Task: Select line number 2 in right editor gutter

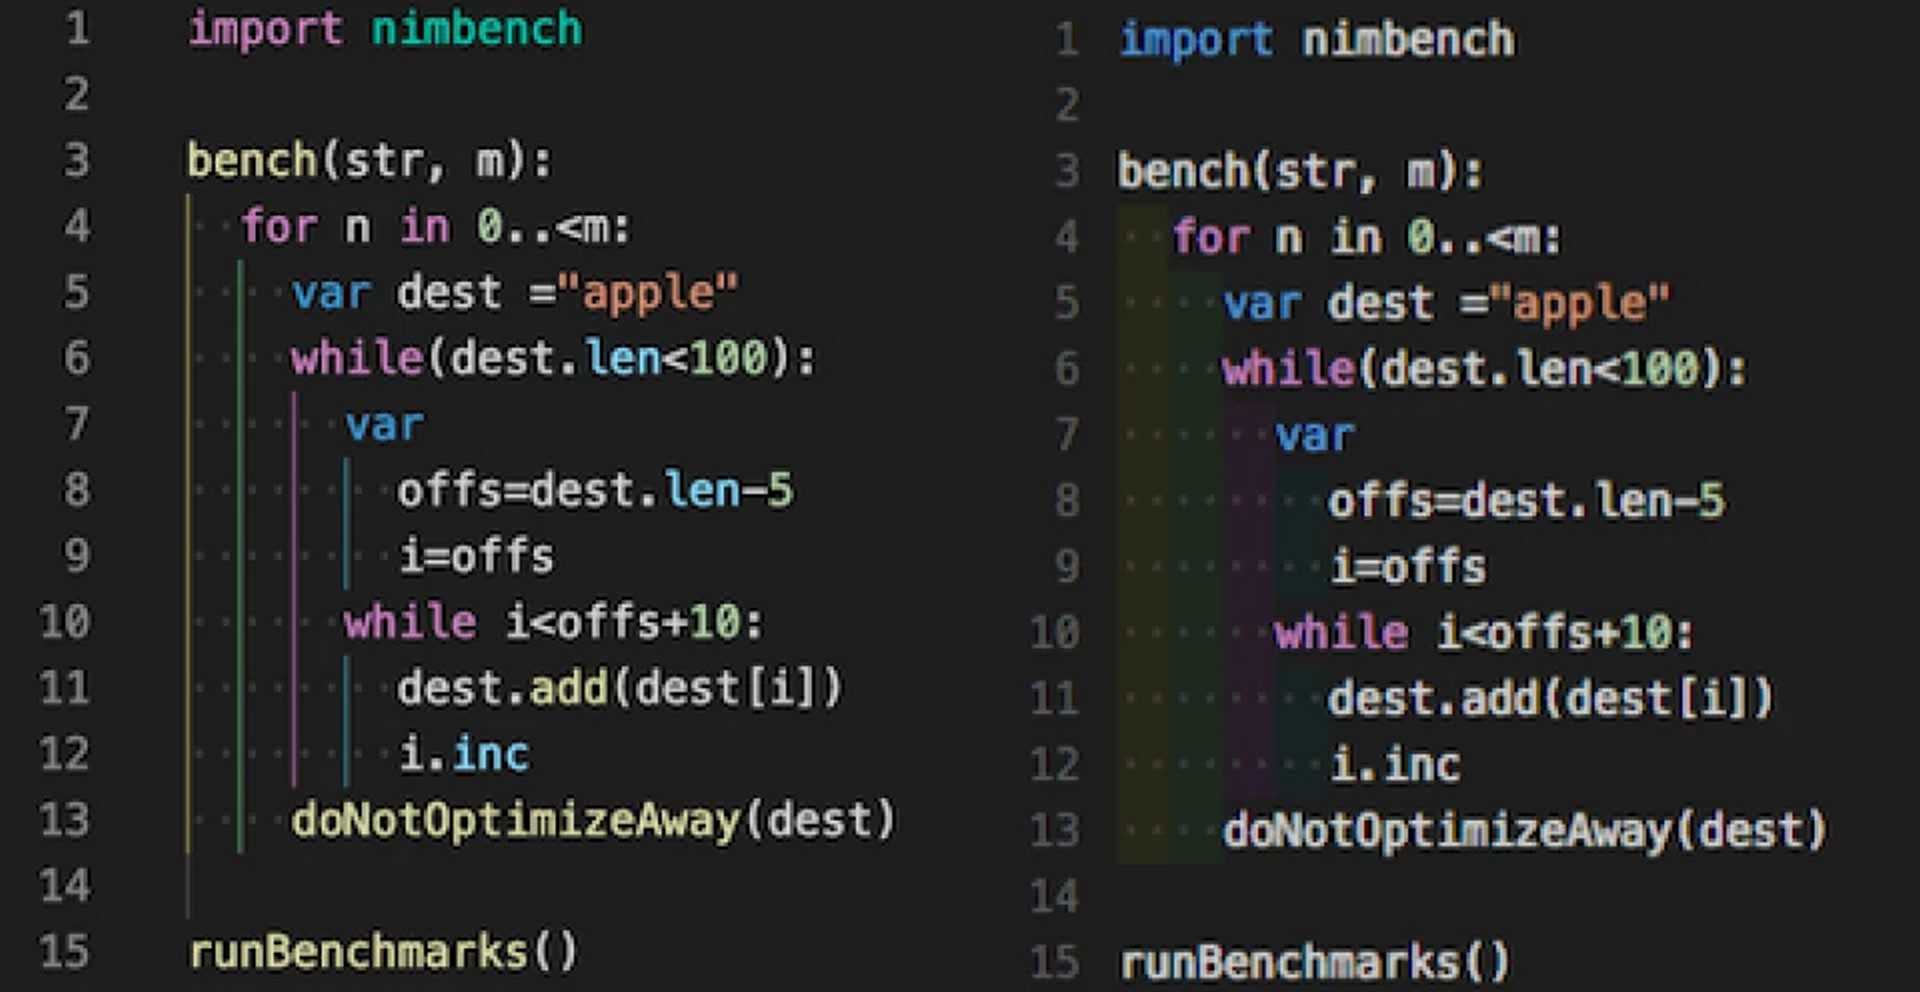Action: click(x=1067, y=106)
